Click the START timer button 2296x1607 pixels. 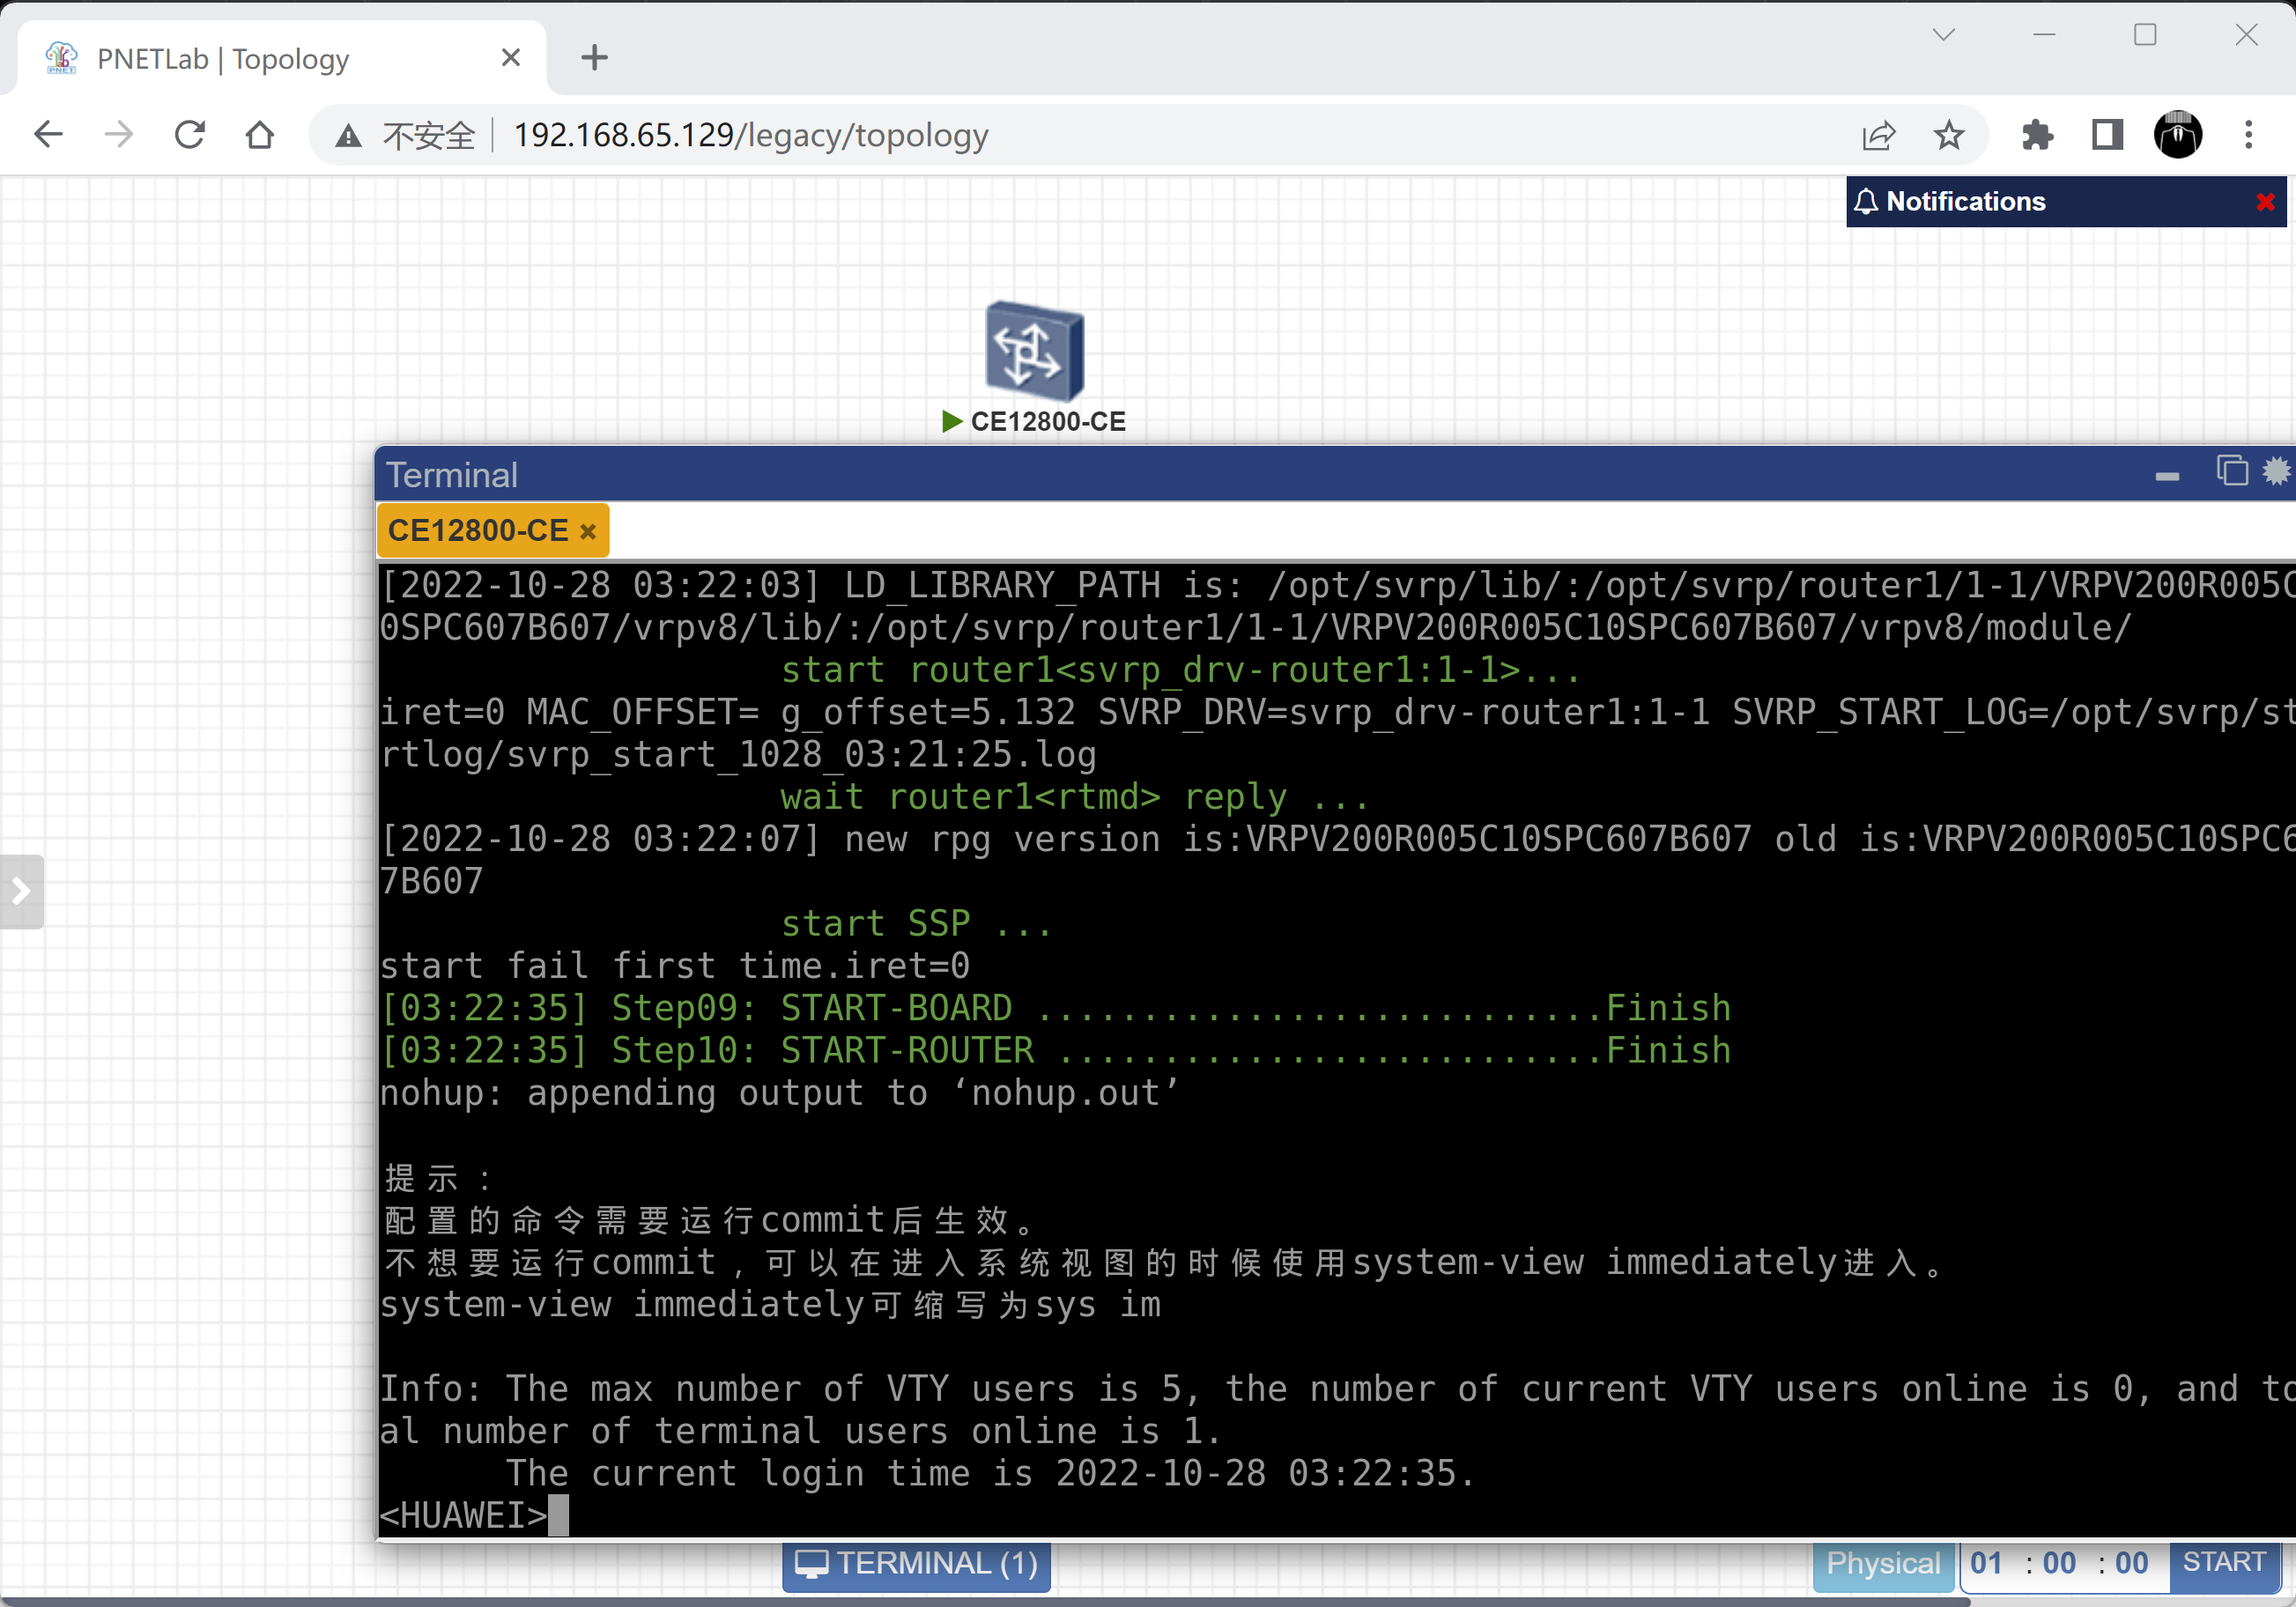(x=2224, y=1562)
